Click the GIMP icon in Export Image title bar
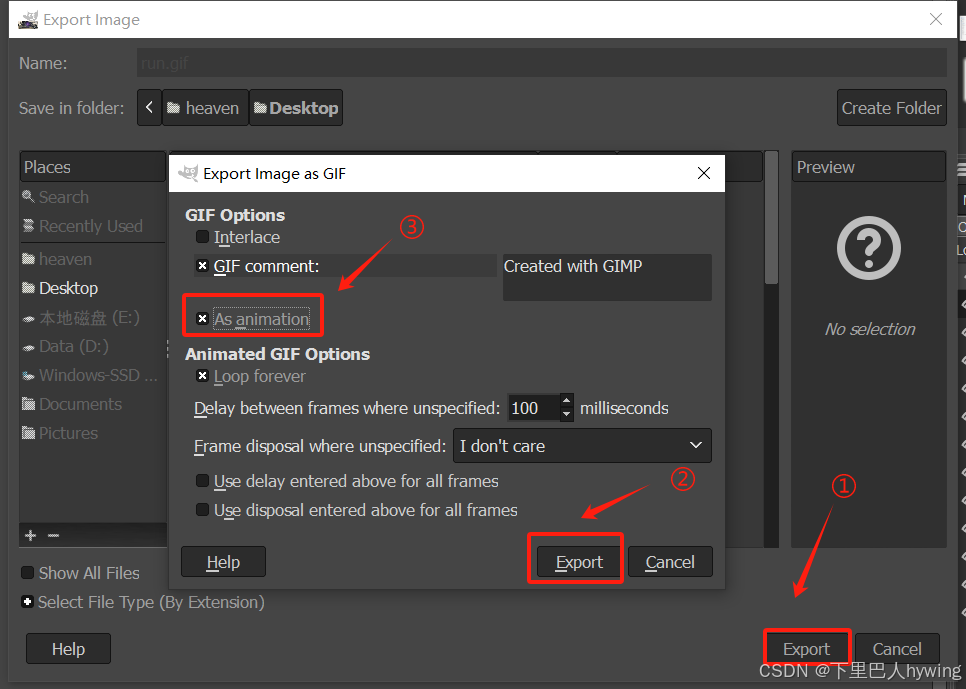The height and width of the screenshot is (689, 966). [28, 20]
